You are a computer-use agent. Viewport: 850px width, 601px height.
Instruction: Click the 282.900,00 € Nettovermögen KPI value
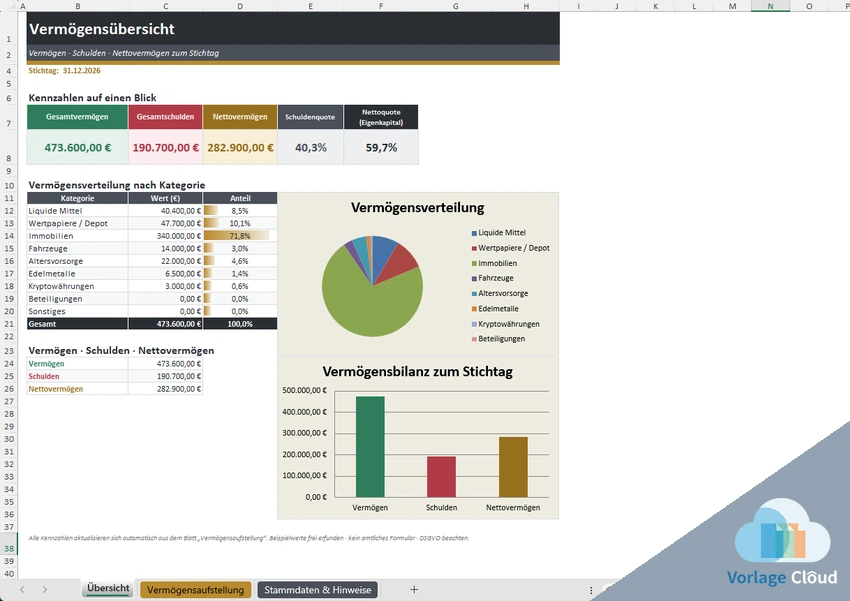click(240, 147)
